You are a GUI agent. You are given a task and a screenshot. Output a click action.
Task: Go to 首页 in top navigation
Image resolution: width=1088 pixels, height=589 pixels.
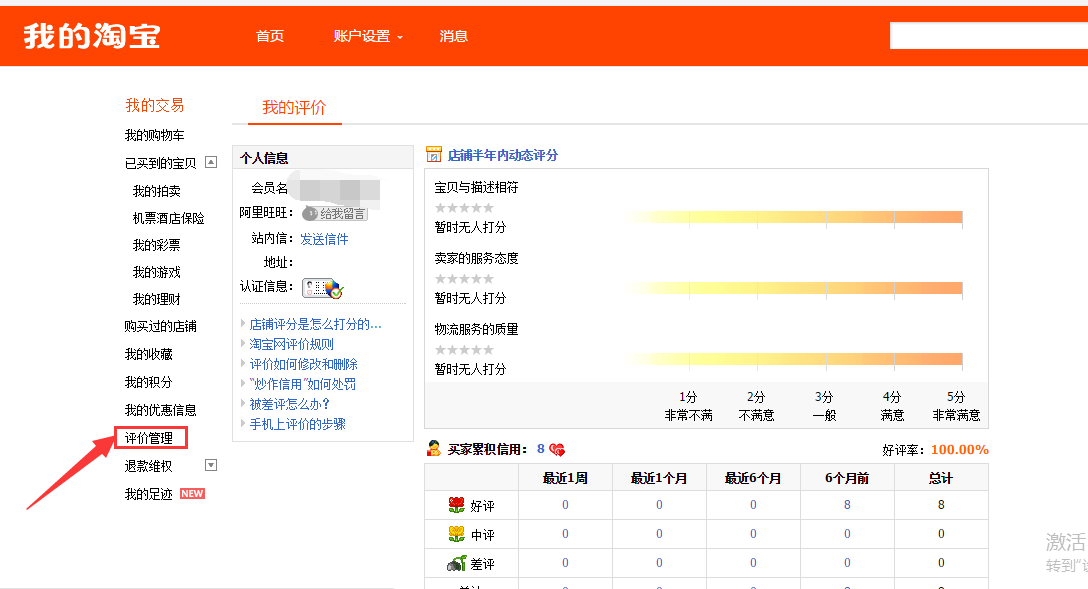(270, 36)
